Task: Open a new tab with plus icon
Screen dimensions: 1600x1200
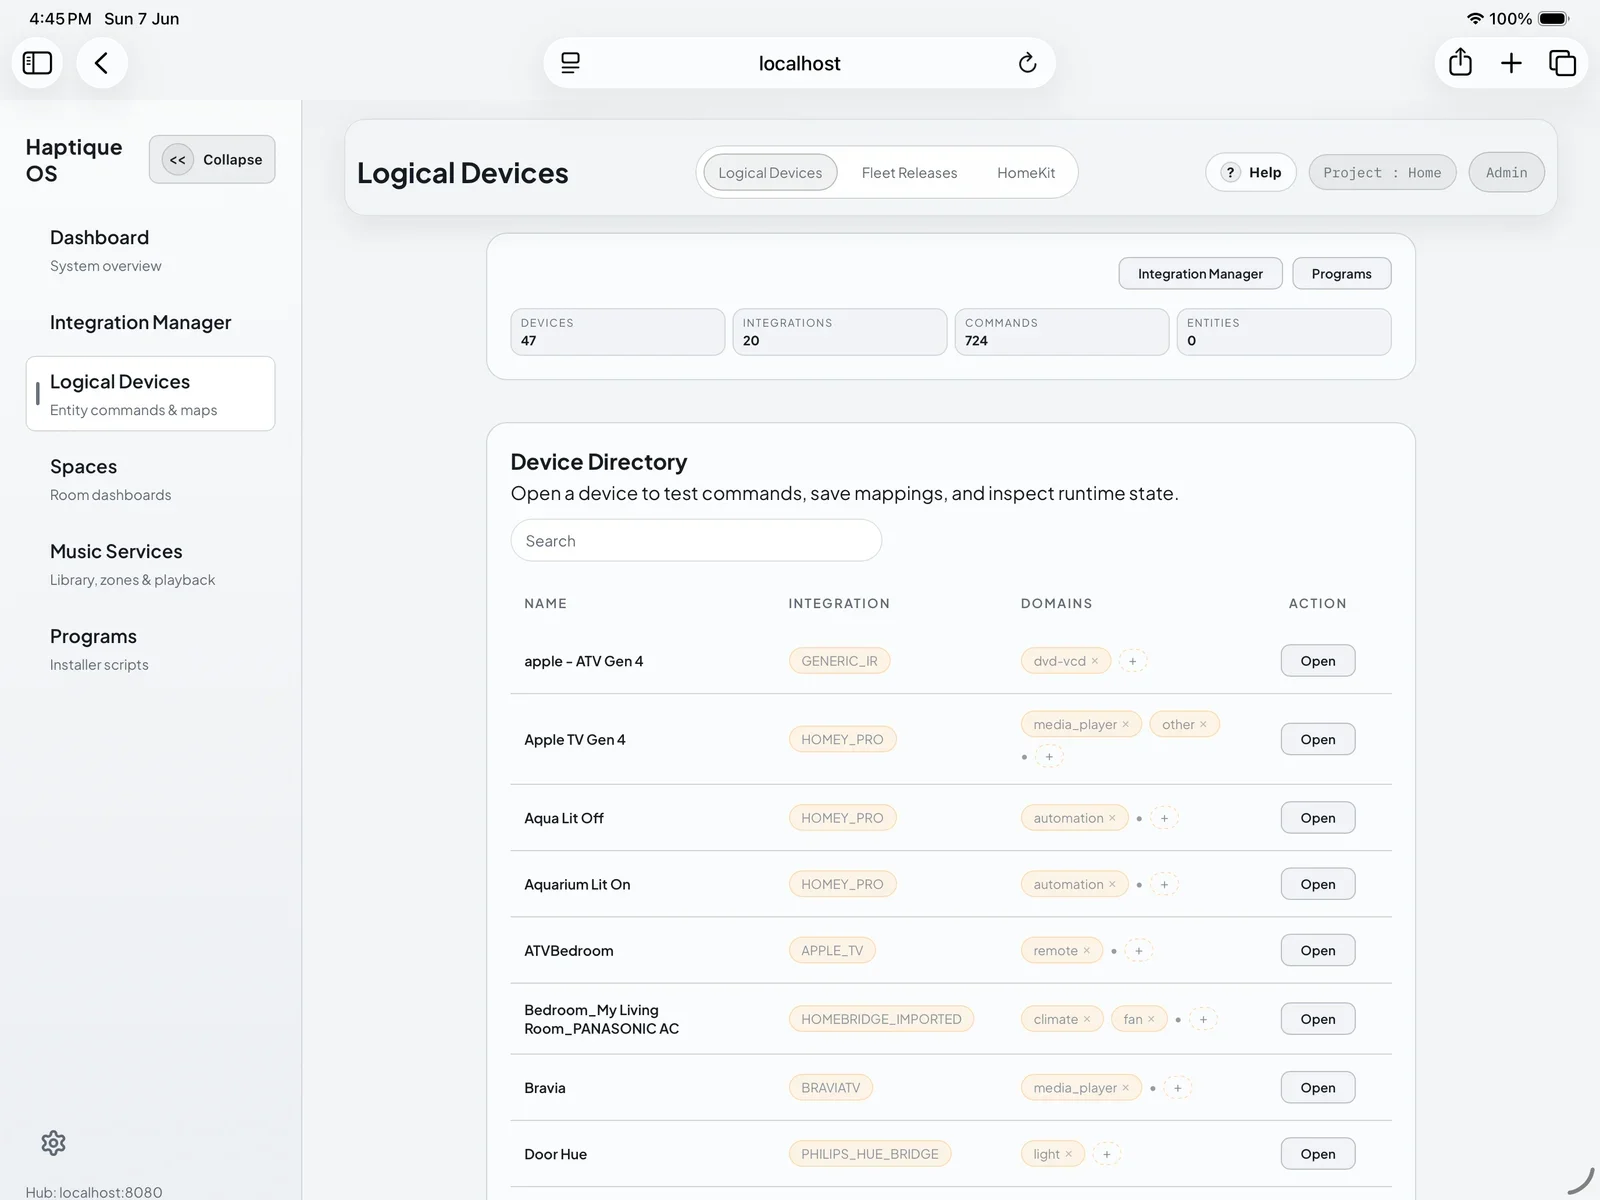Action: tap(1511, 63)
